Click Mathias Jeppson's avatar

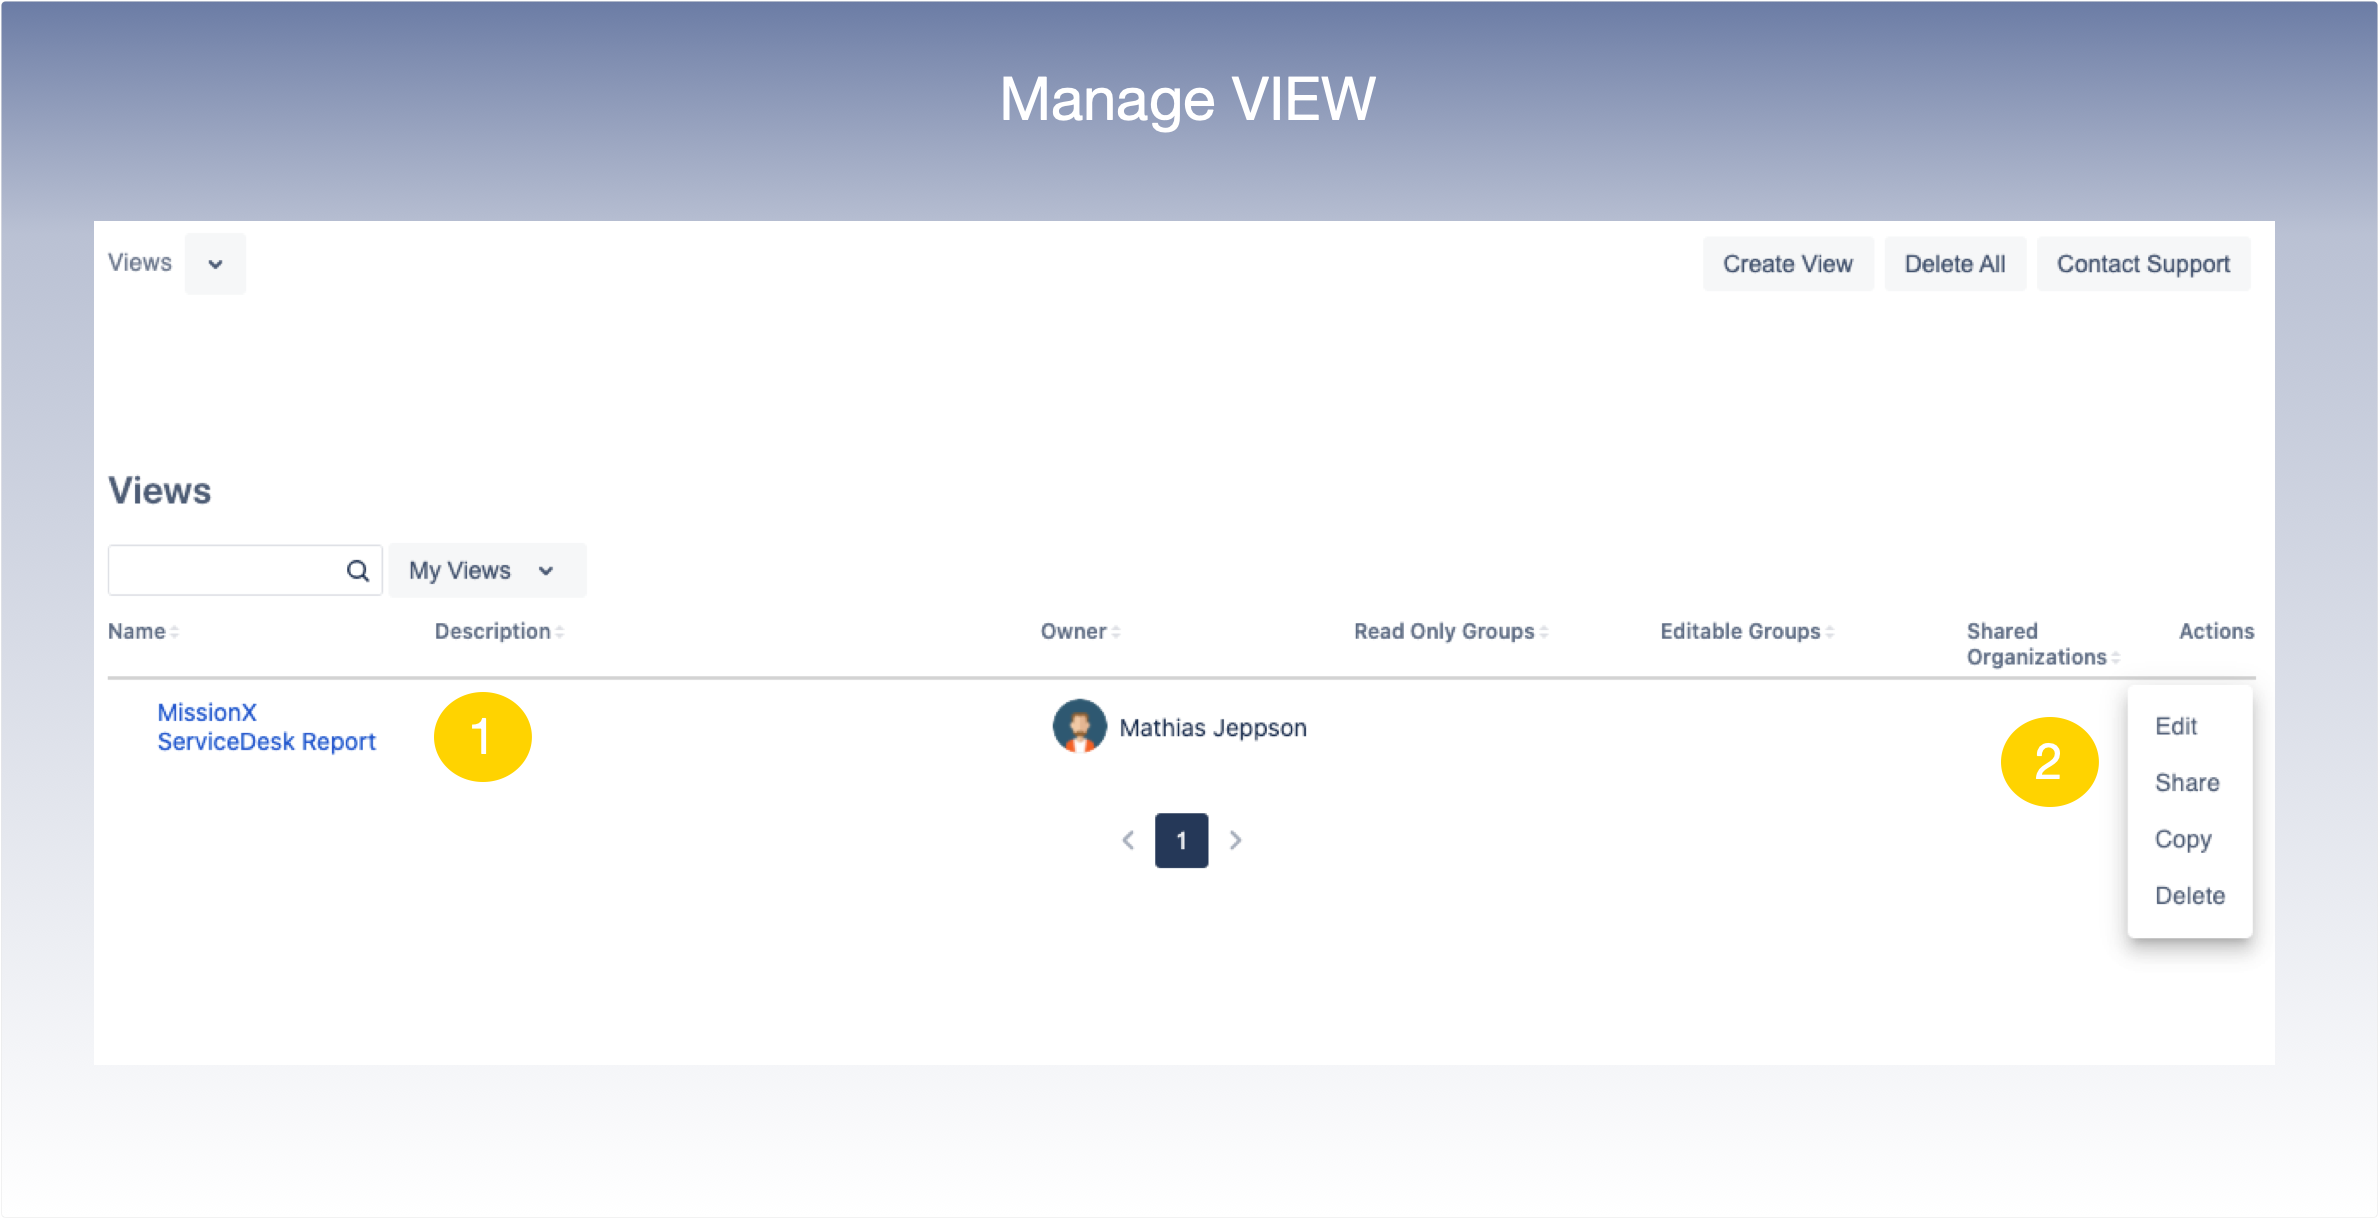tap(1080, 727)
